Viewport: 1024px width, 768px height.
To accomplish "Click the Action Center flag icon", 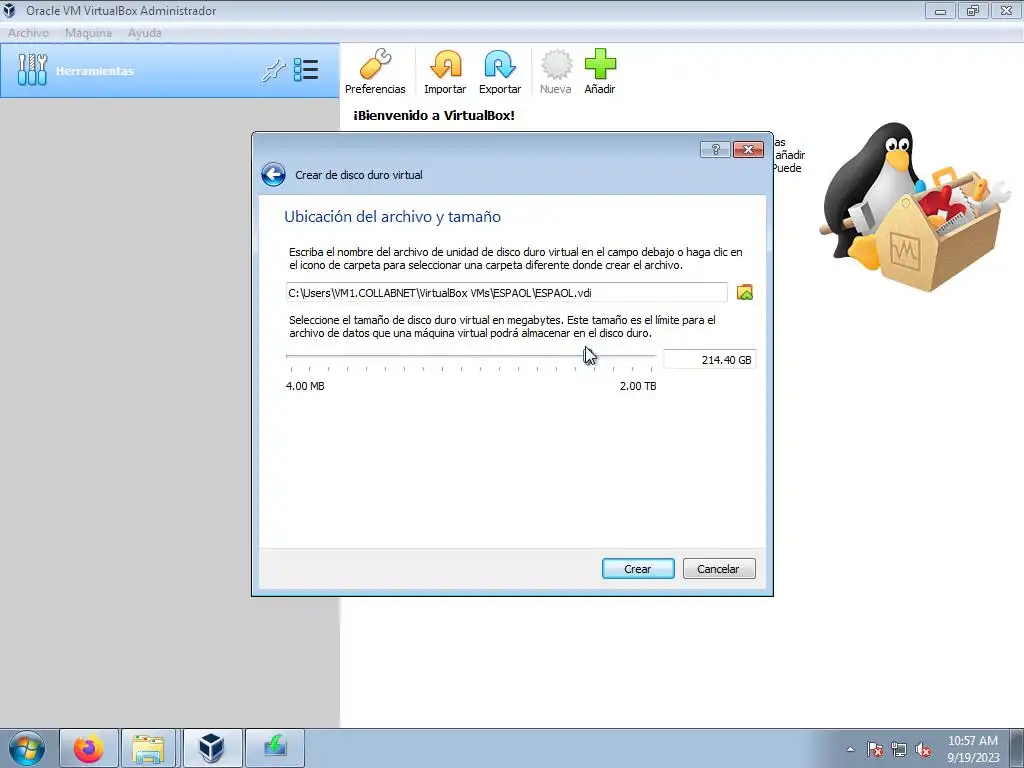I will click(x=875, y=750).
